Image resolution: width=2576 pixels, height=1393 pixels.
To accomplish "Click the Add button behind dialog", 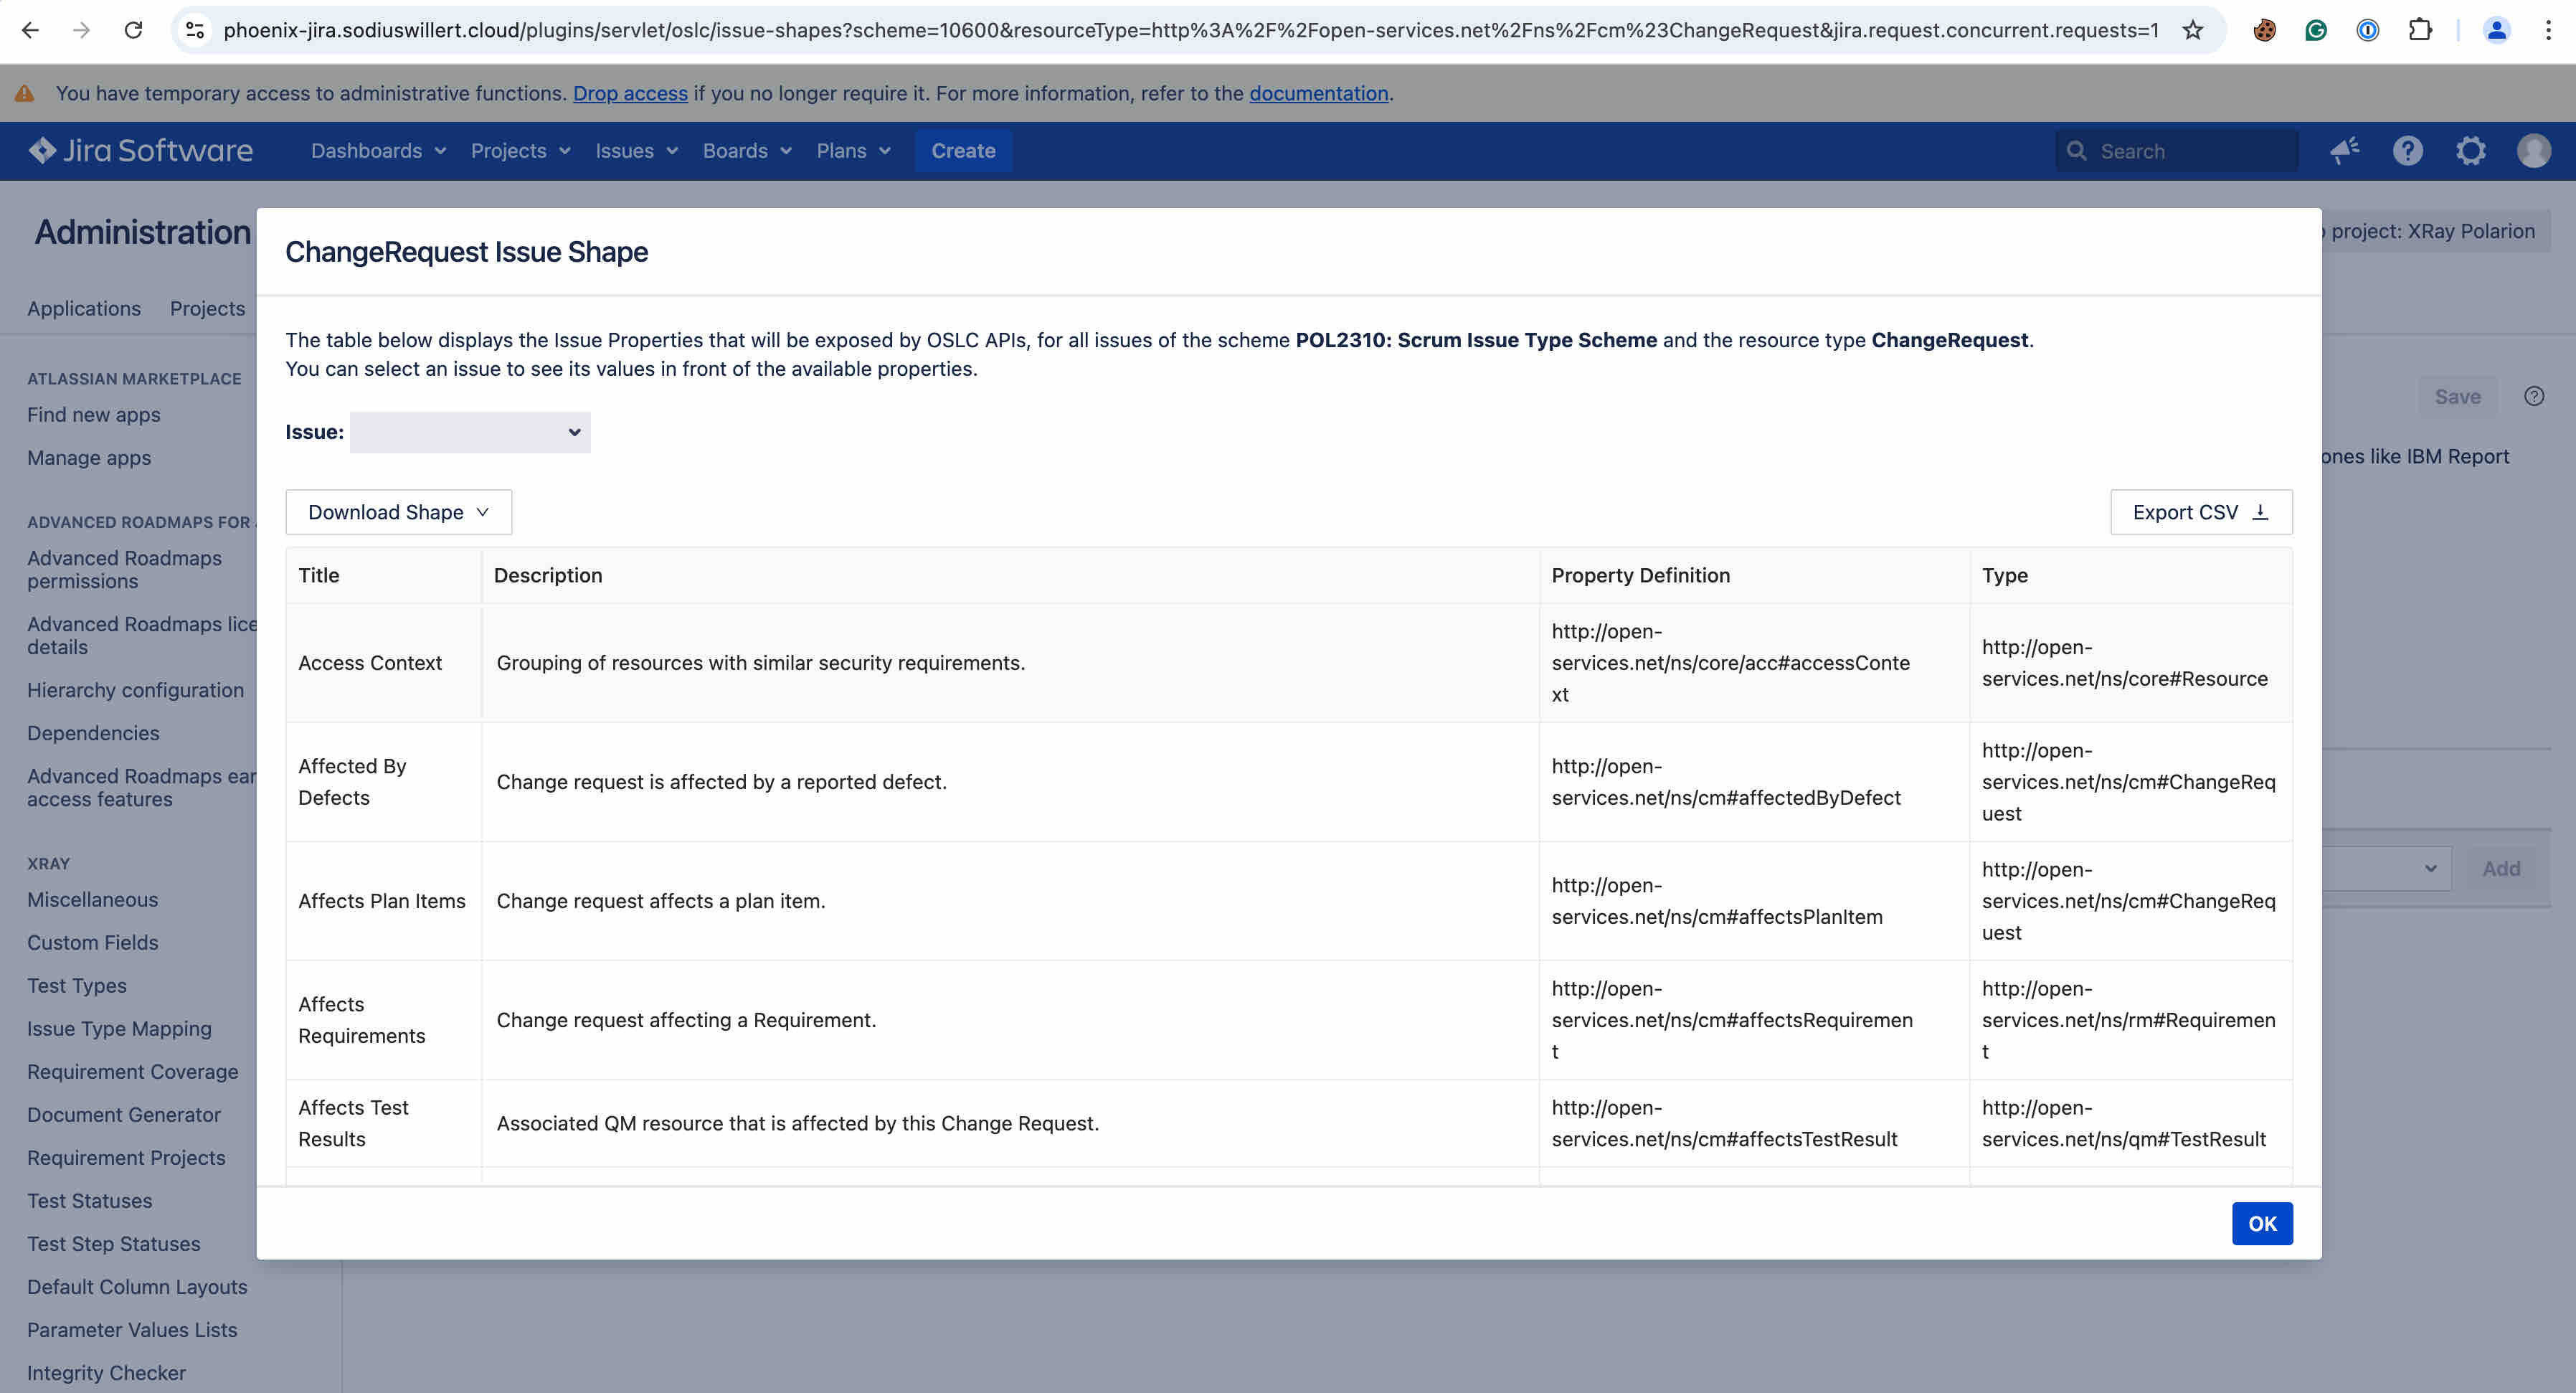I will (x=2501, y=869).
